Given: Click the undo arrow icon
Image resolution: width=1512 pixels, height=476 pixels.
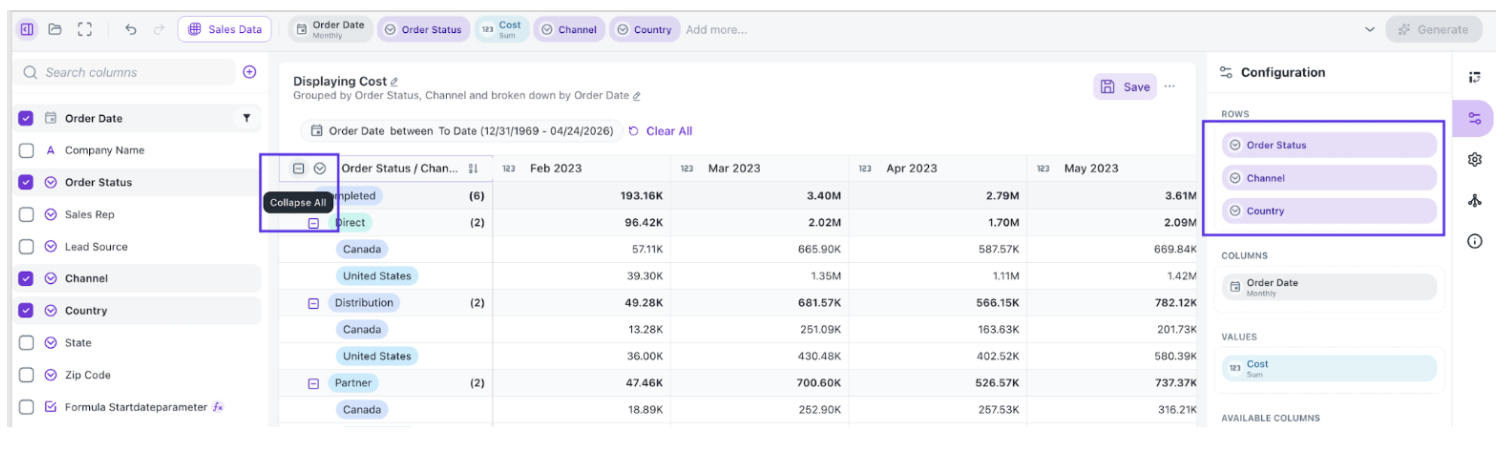Looking at the screenshot, I should [131, 30].
